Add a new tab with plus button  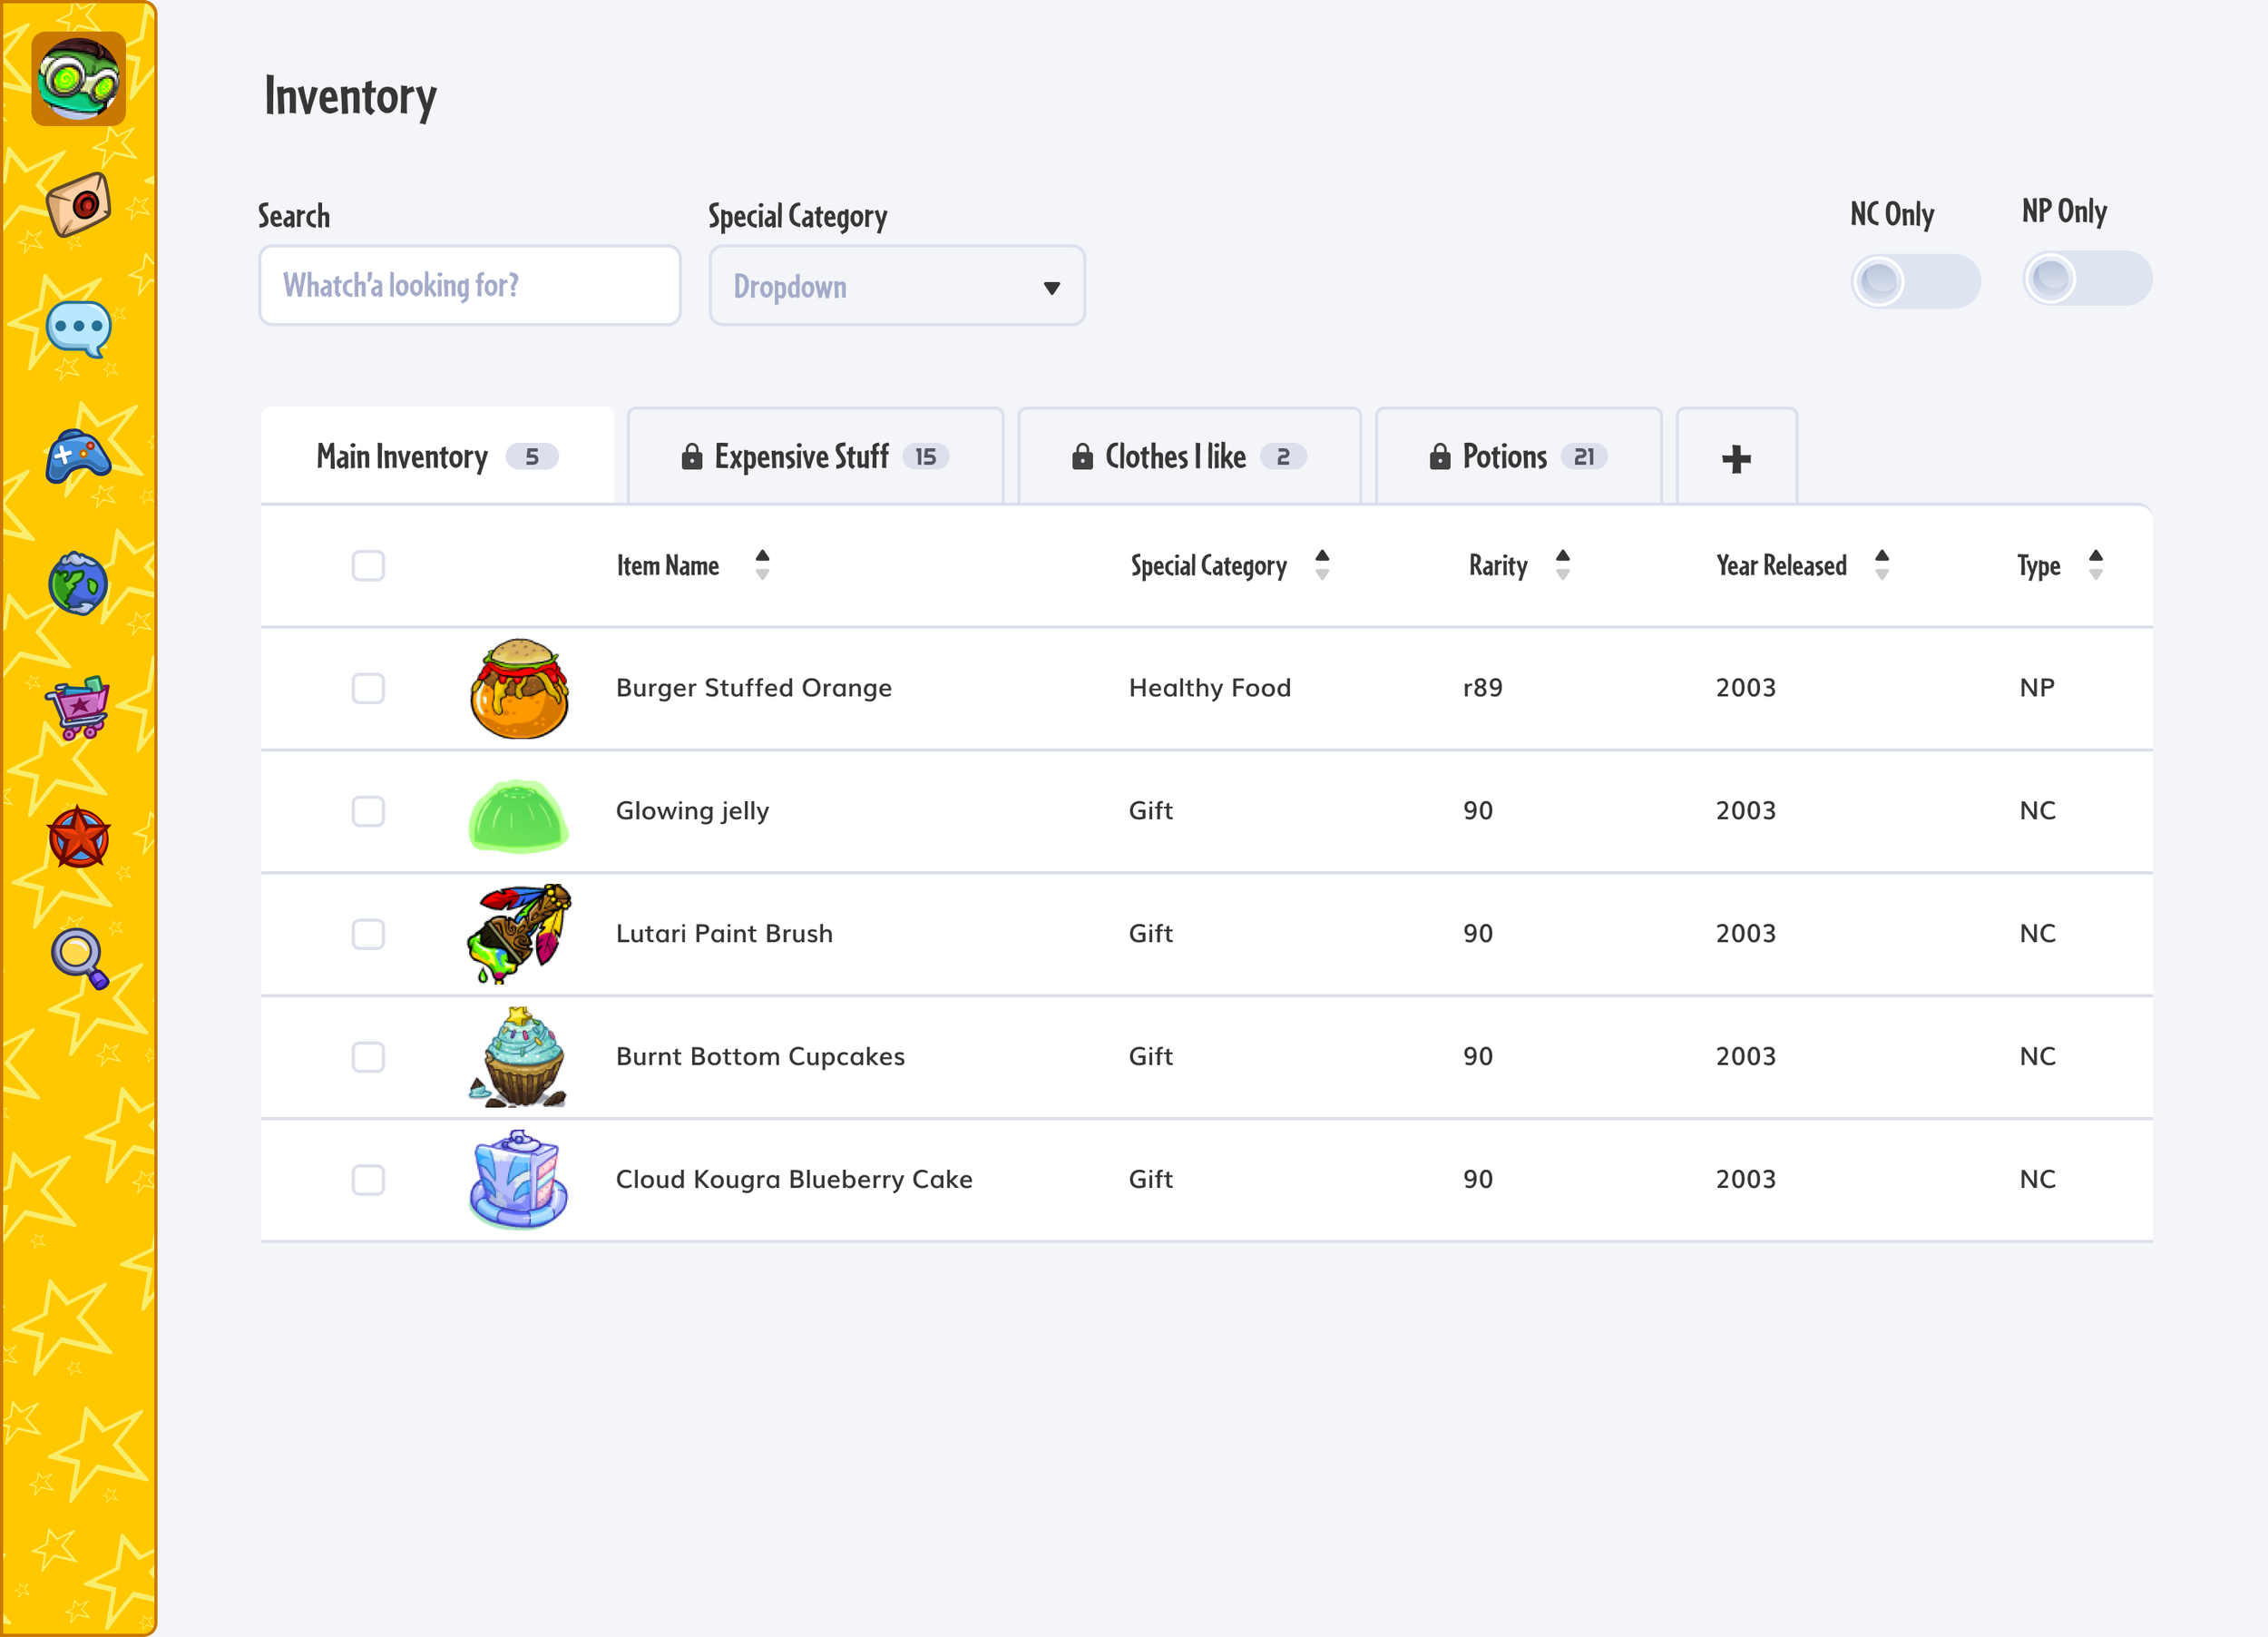click(x=1736, y=458)
